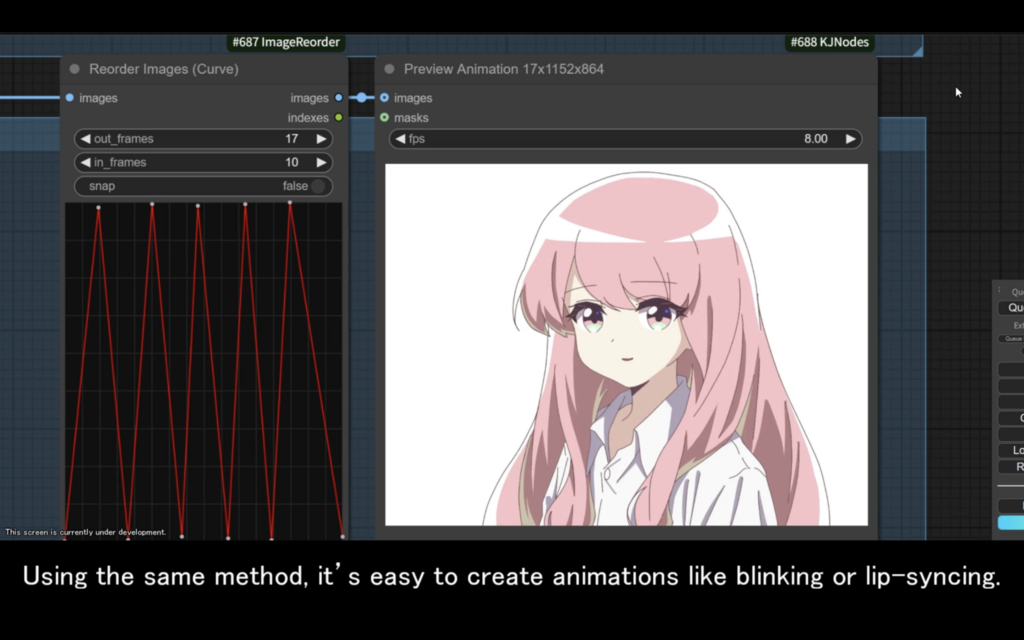Select the last curve point at the graph's end

tap(343, 537)
